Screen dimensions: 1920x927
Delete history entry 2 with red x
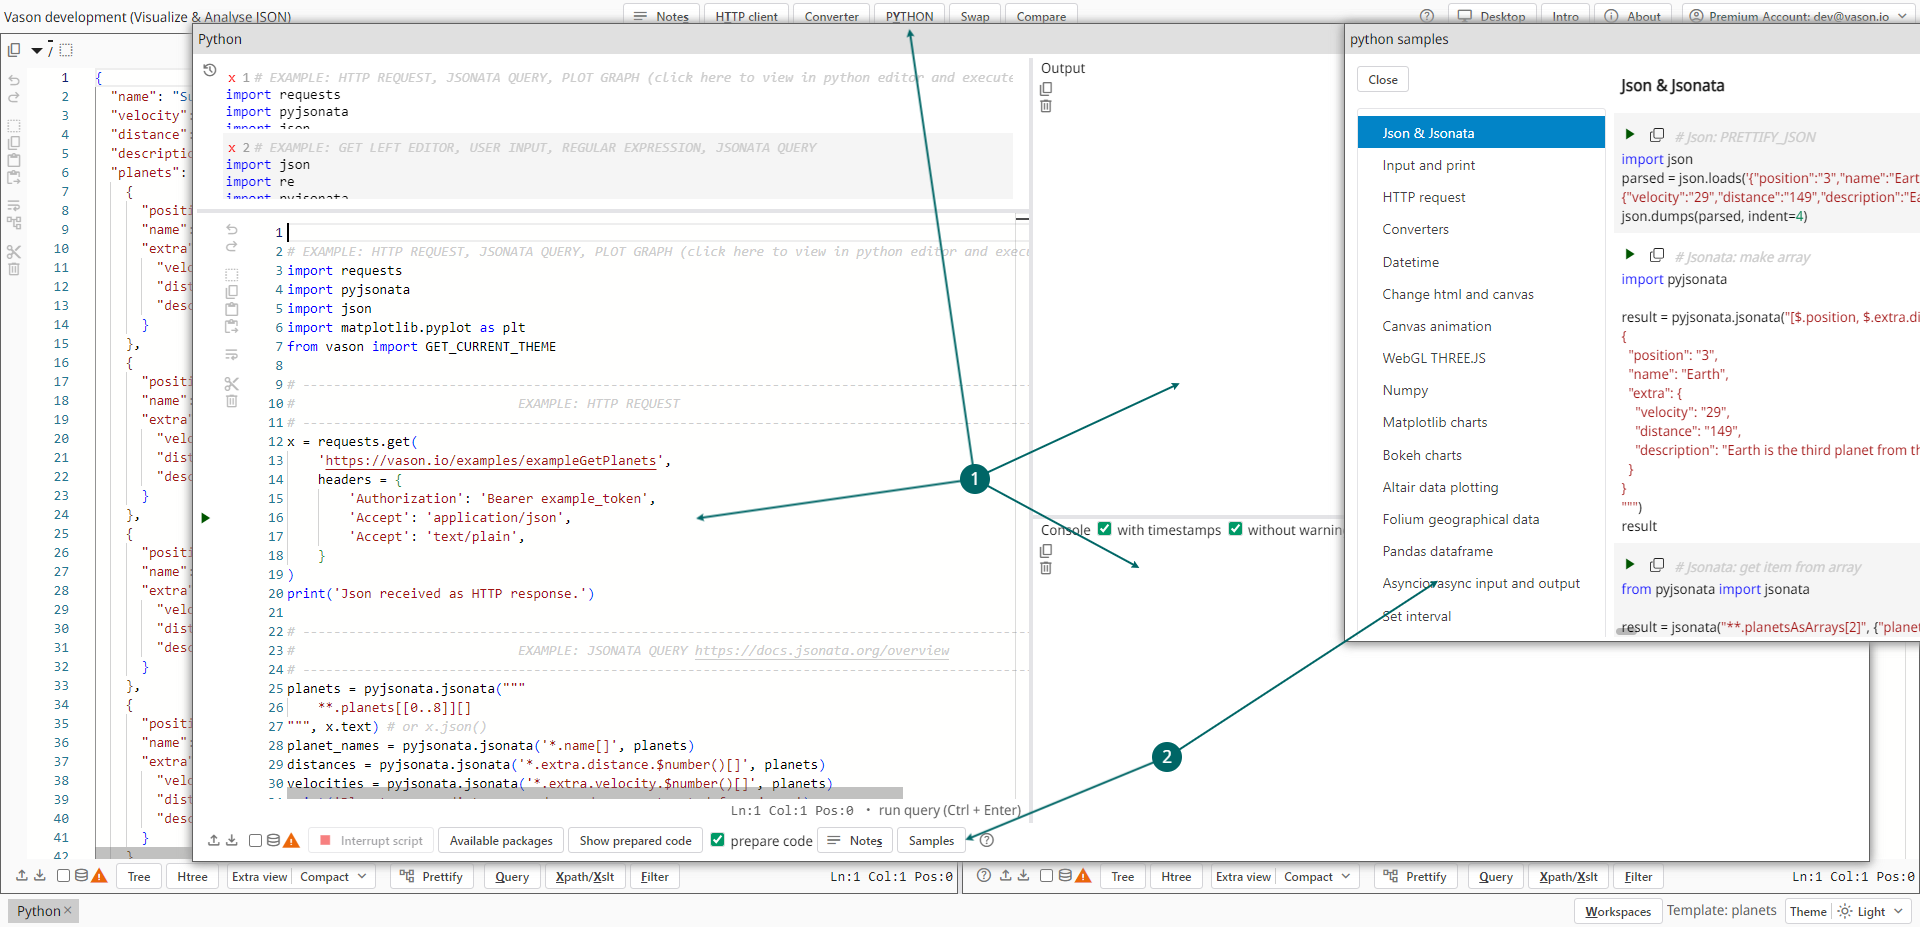232,148
